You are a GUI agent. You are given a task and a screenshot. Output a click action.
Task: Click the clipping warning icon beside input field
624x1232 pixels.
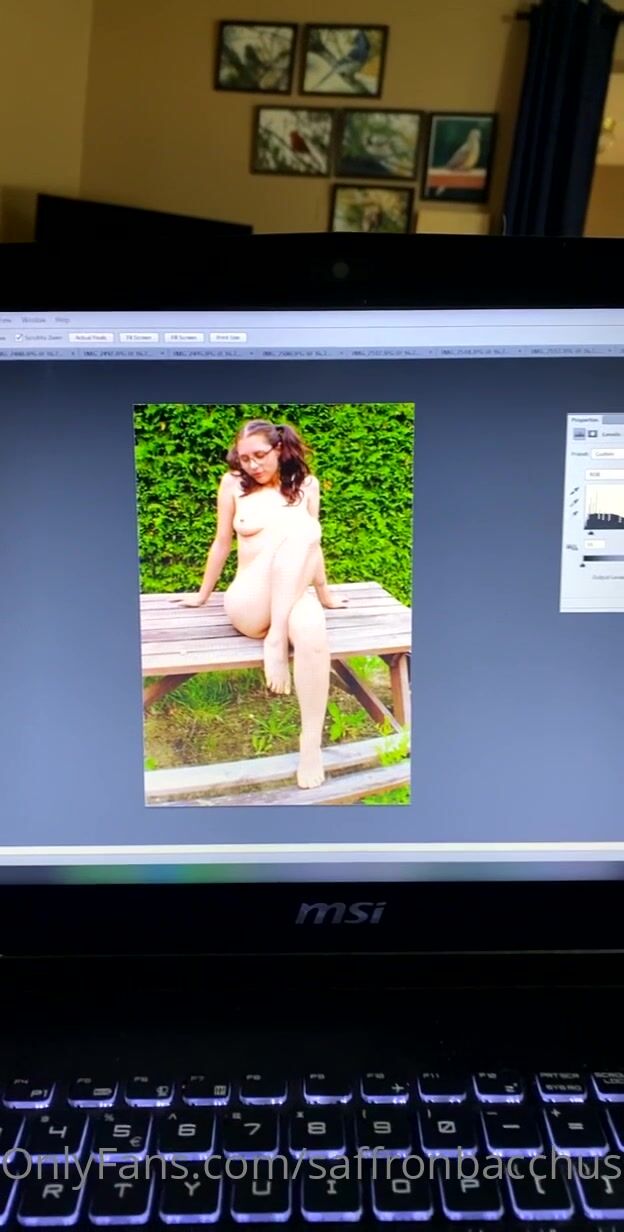574,546
